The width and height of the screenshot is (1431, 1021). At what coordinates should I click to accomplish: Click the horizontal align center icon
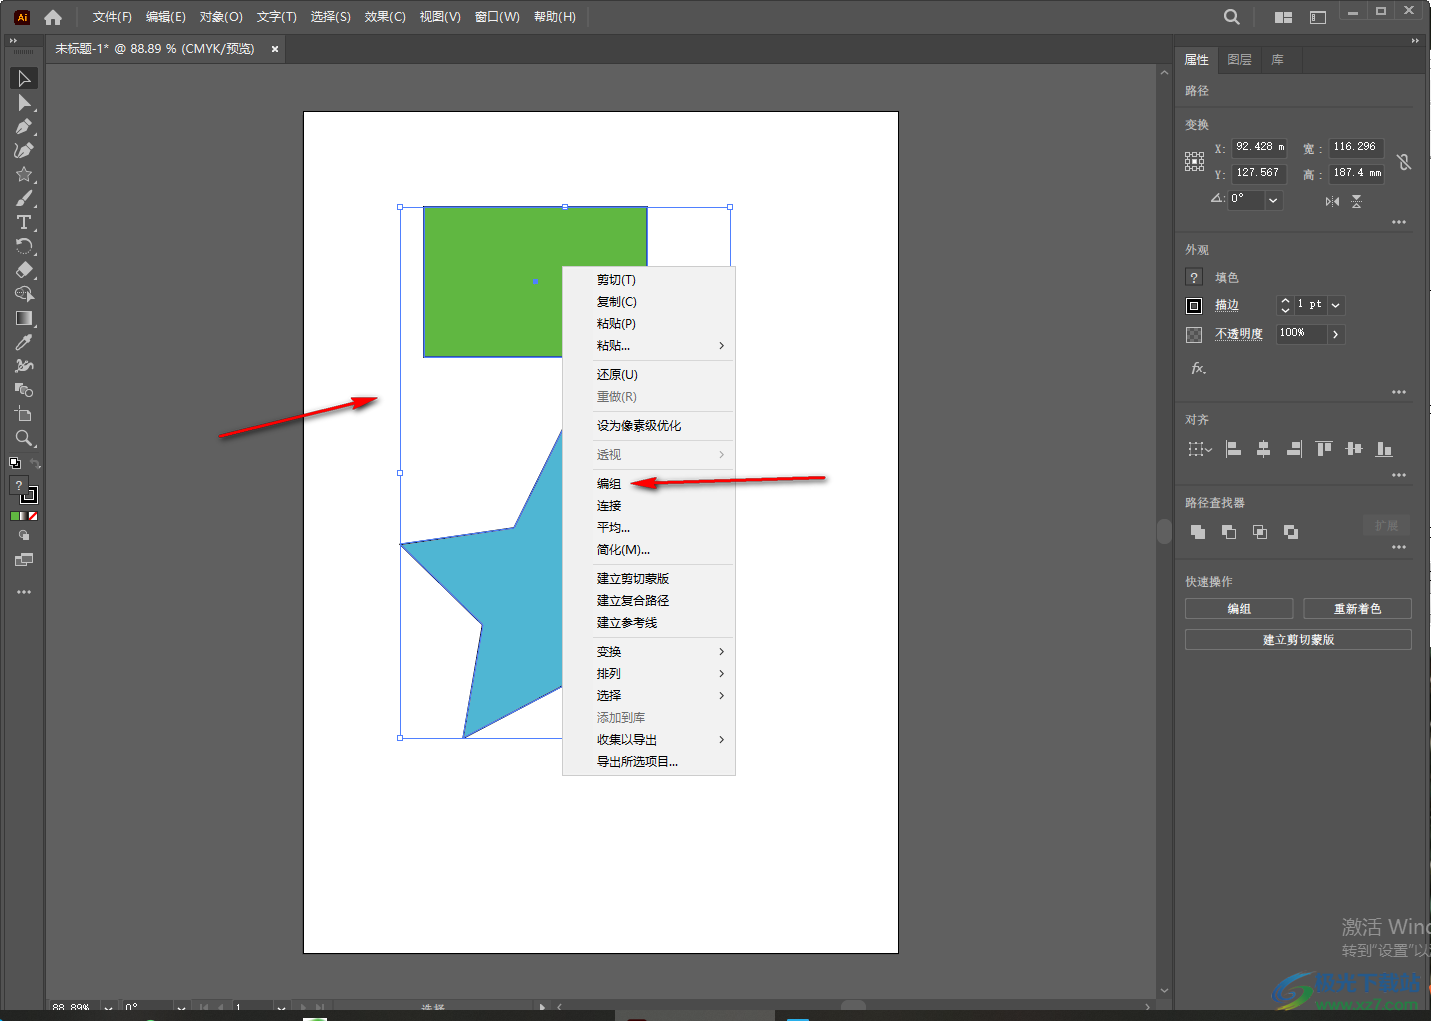[x=1263, y=449]
